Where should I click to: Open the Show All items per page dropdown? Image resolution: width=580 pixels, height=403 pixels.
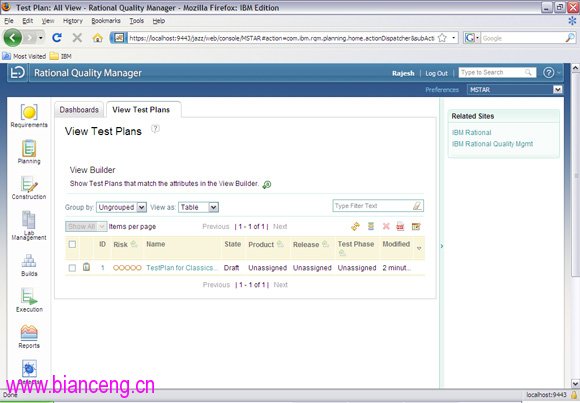click(x=86, y=226)
